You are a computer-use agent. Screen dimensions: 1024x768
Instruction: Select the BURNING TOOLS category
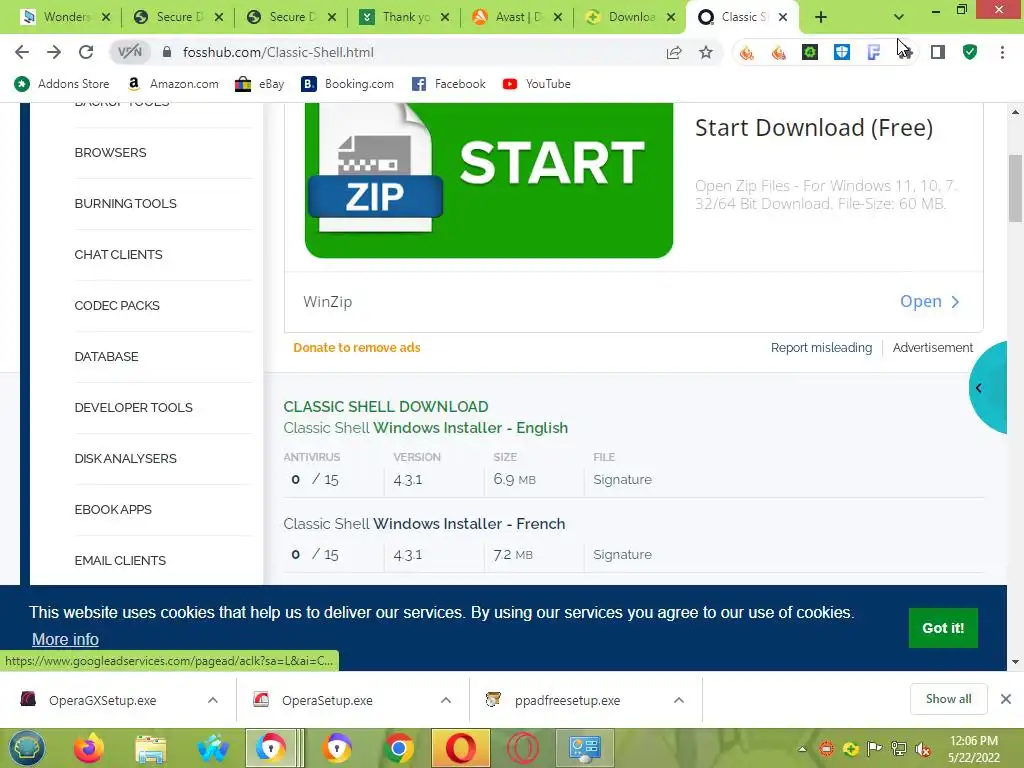125,203
